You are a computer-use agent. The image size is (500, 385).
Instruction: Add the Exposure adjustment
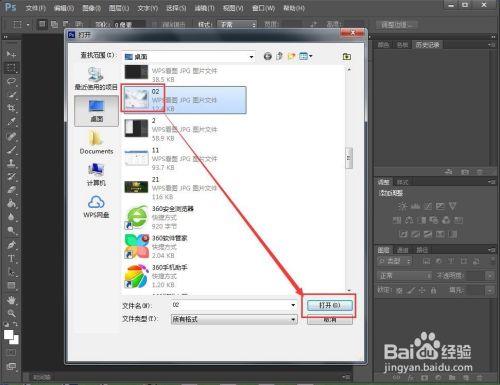click(440, 206)
